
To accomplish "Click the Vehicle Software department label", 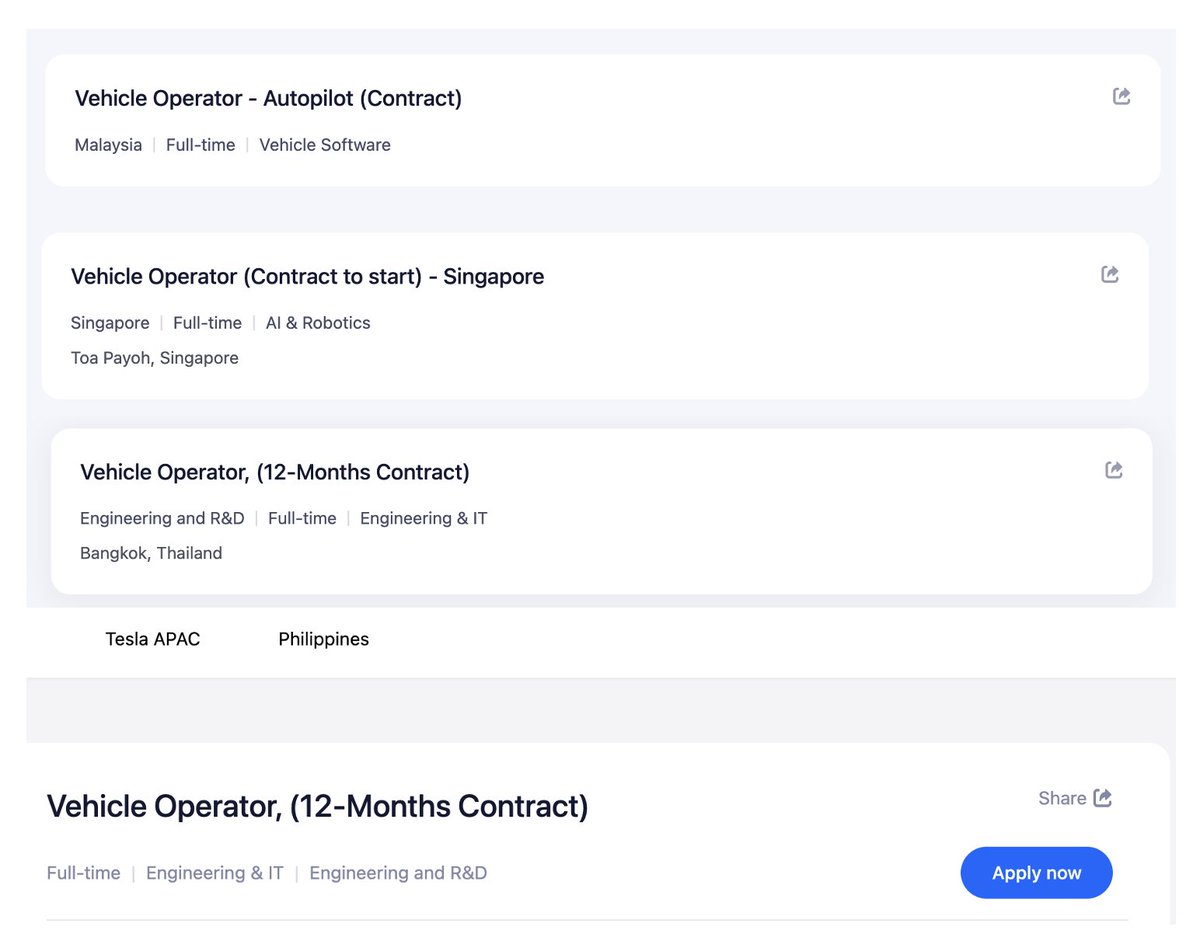I will [x=325, y=145].
